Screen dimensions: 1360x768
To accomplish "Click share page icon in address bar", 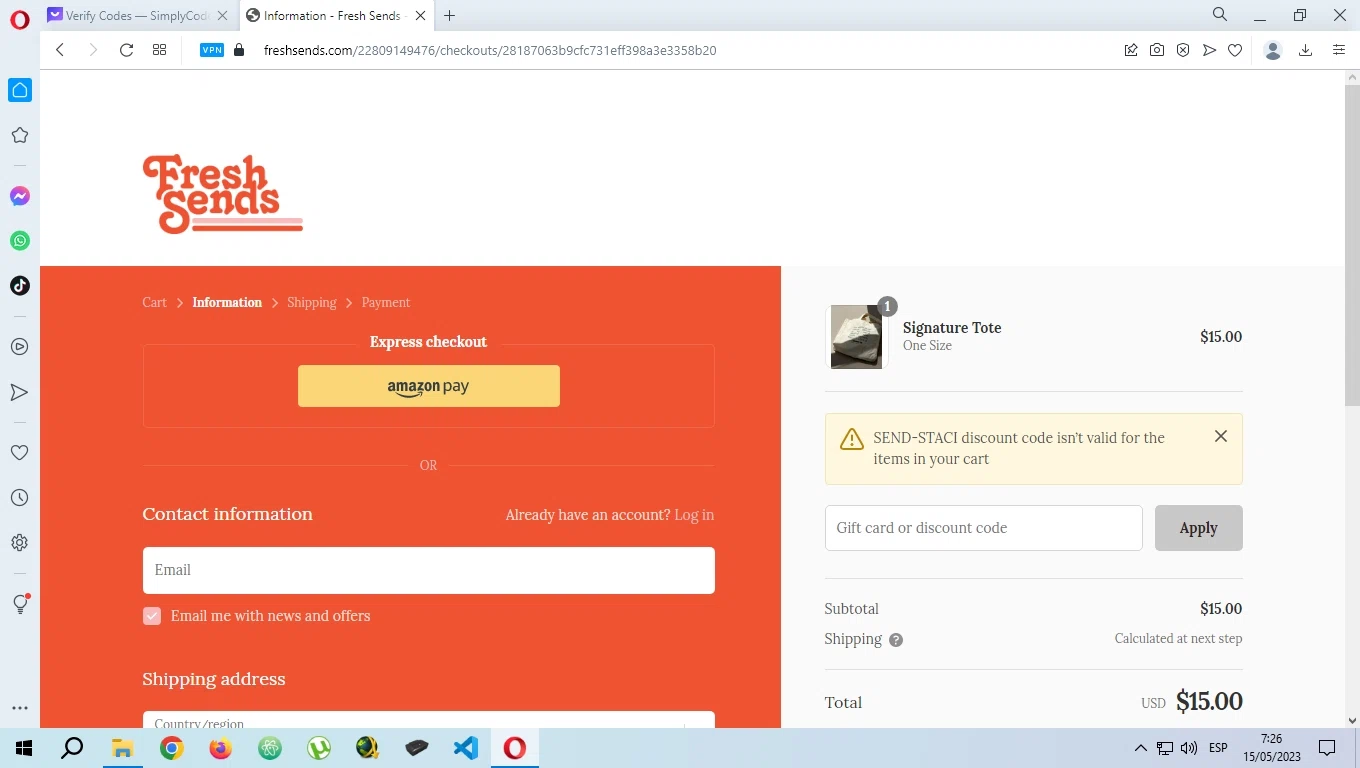I will pyautogui.click(x=1131, y=50).
